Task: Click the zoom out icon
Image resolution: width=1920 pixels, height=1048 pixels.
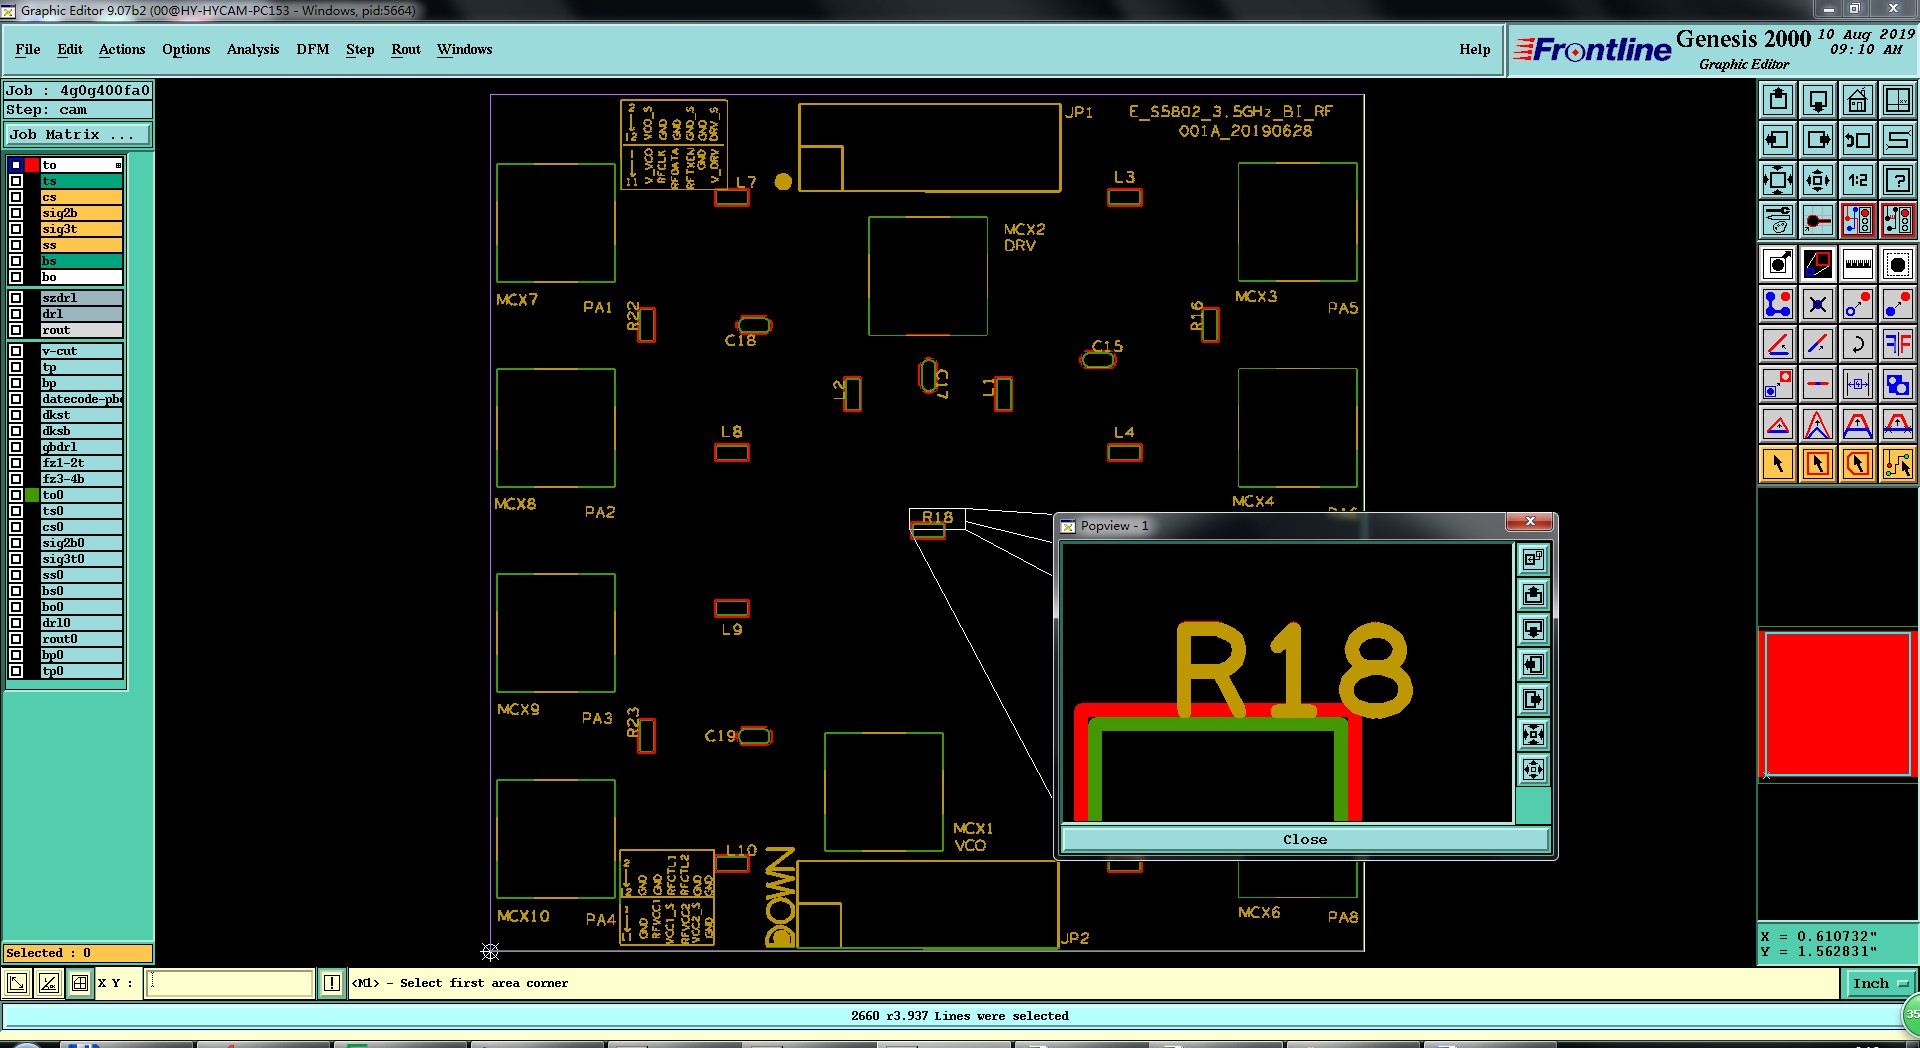Action: [1818, 180]
